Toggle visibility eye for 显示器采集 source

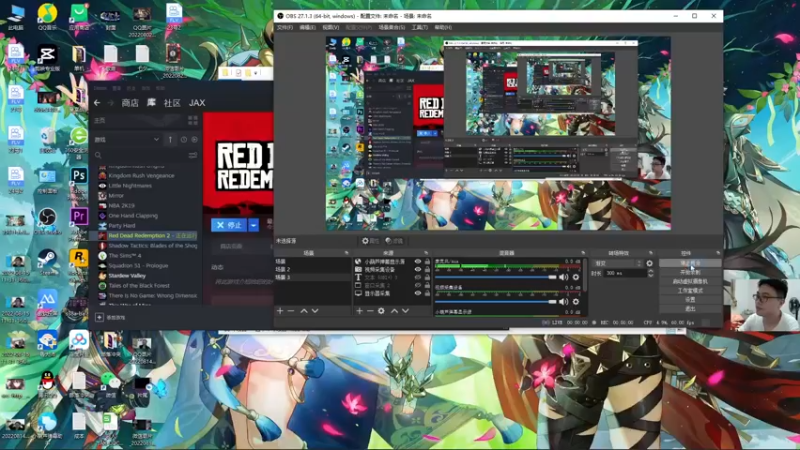point(418,293)
